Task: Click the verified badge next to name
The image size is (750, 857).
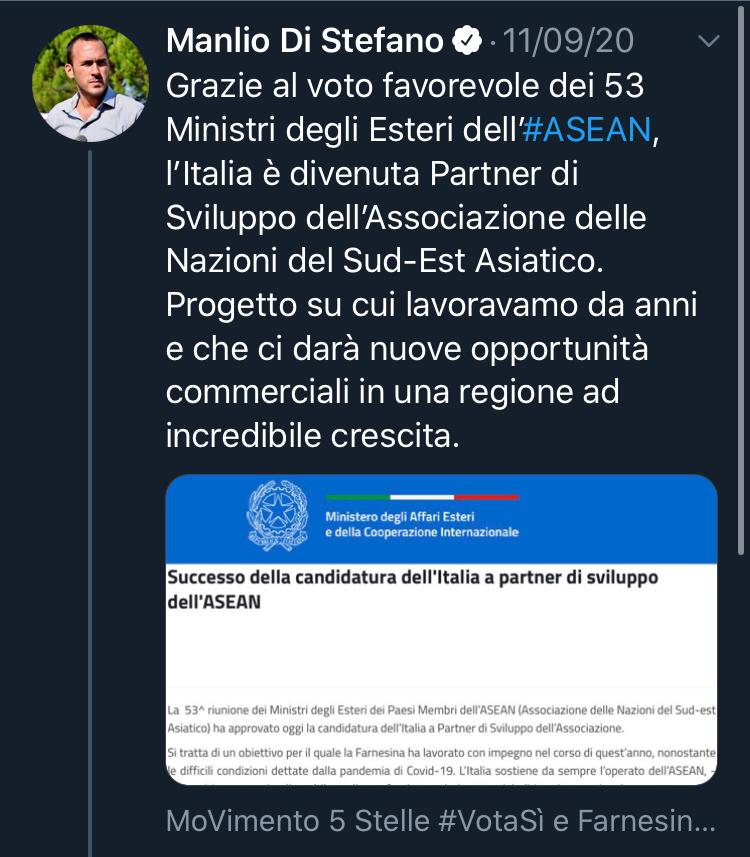Action: coord(466,41)
